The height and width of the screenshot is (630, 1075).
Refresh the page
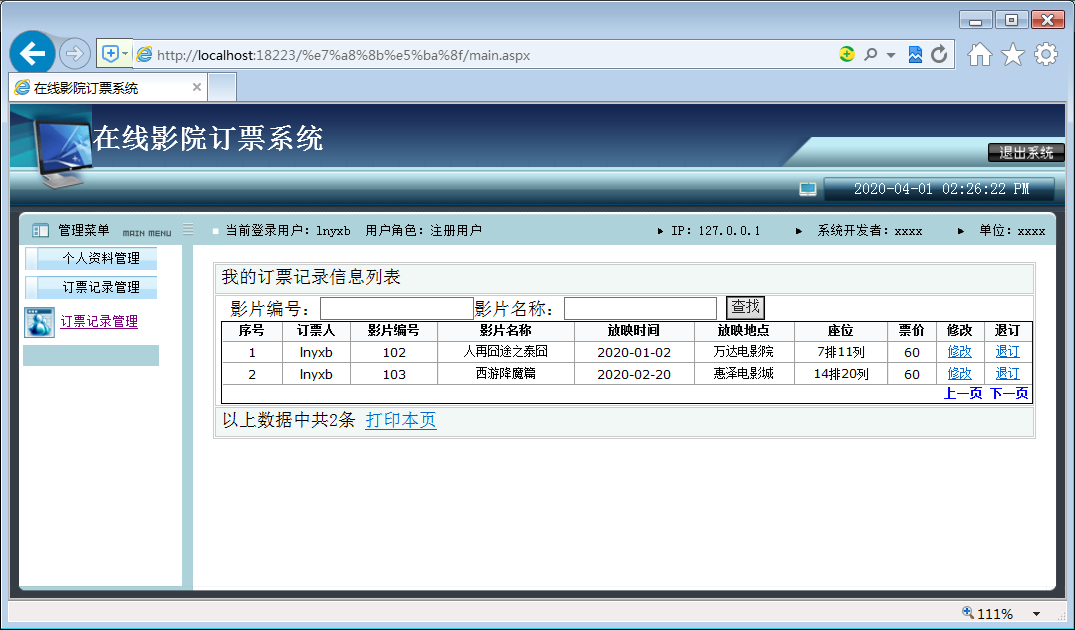coord(939,54)
